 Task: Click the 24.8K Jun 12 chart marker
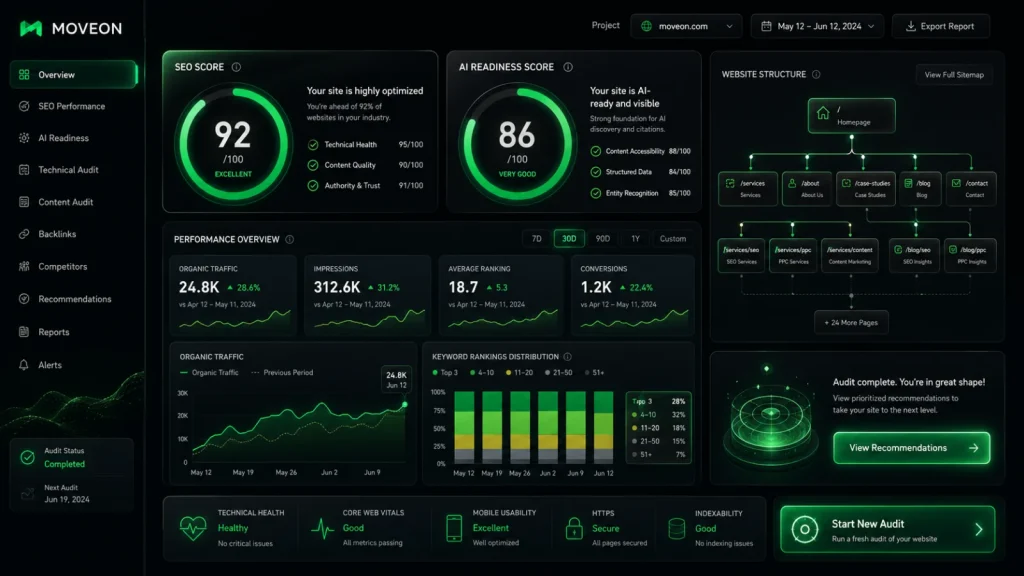pyautogui.click(x=405, y=404)
